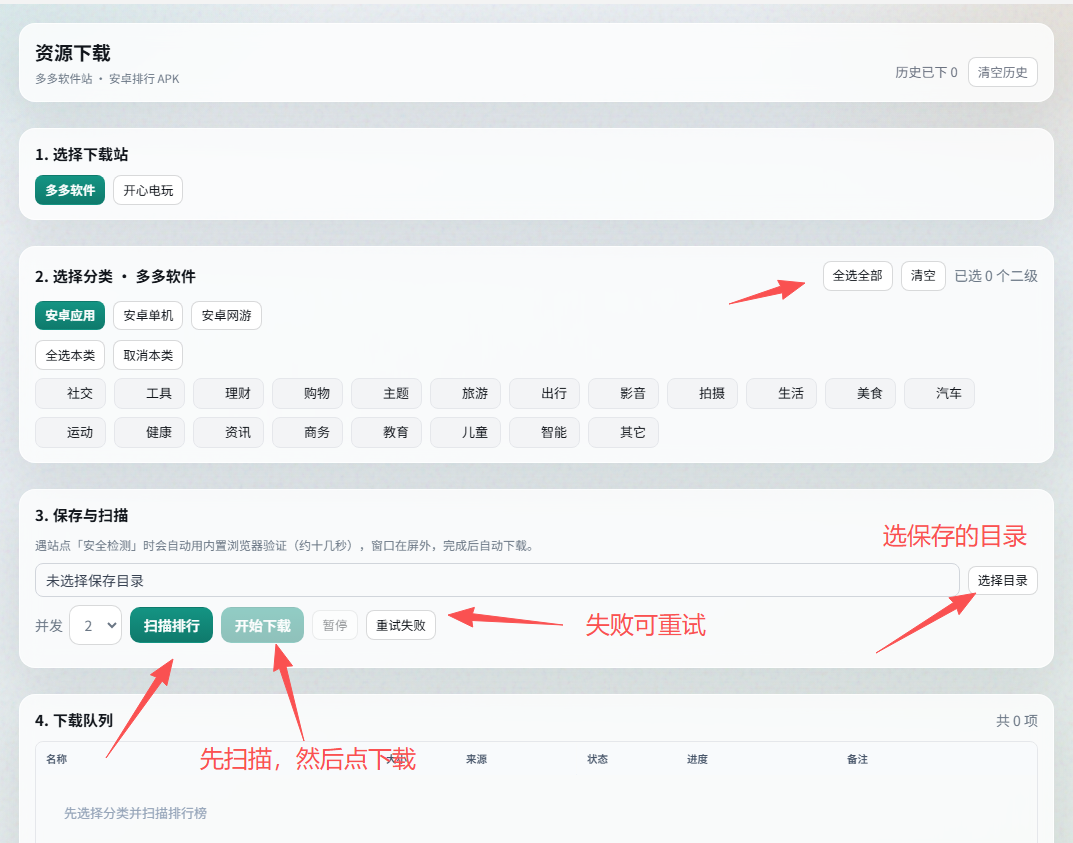Toggle the 其它 subcategory chip
1073x843 pixels.
(x=623, y=432)
